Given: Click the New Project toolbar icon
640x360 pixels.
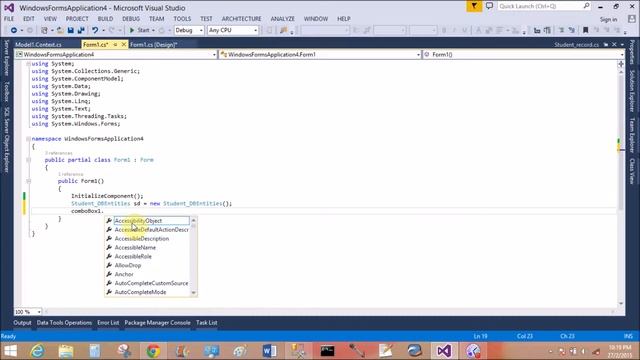Looking at the screenshot, I should point(44,30).
